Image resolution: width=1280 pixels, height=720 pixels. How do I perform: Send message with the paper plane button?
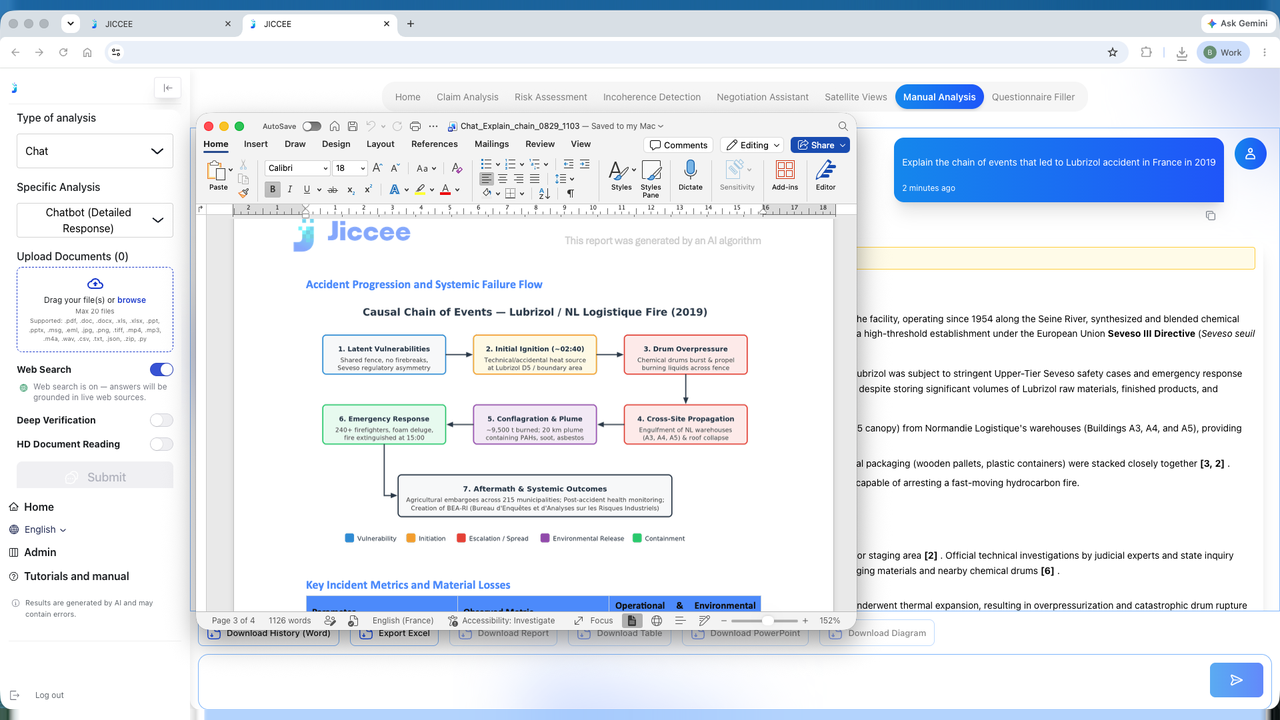[x=1236, y=680]
